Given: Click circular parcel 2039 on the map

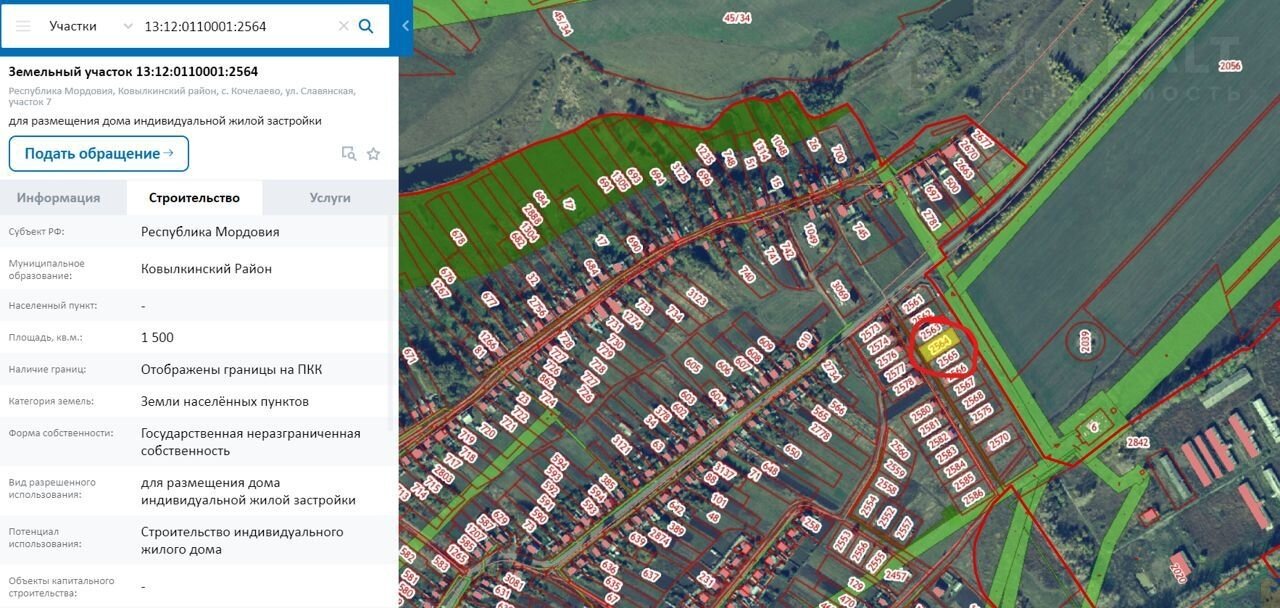Looking at the screenshot, I should 1086,342.
